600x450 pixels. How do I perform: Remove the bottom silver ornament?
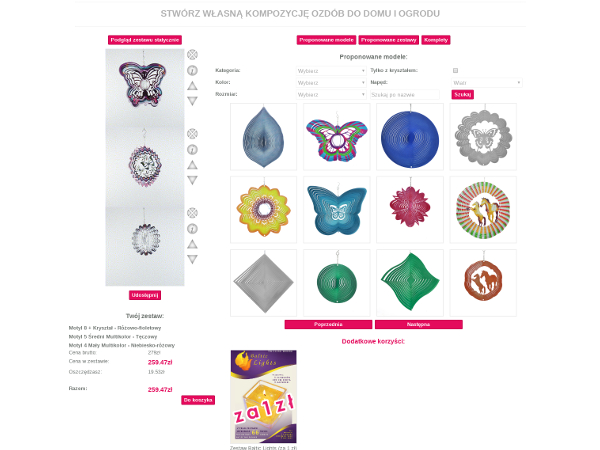(192, 213)
